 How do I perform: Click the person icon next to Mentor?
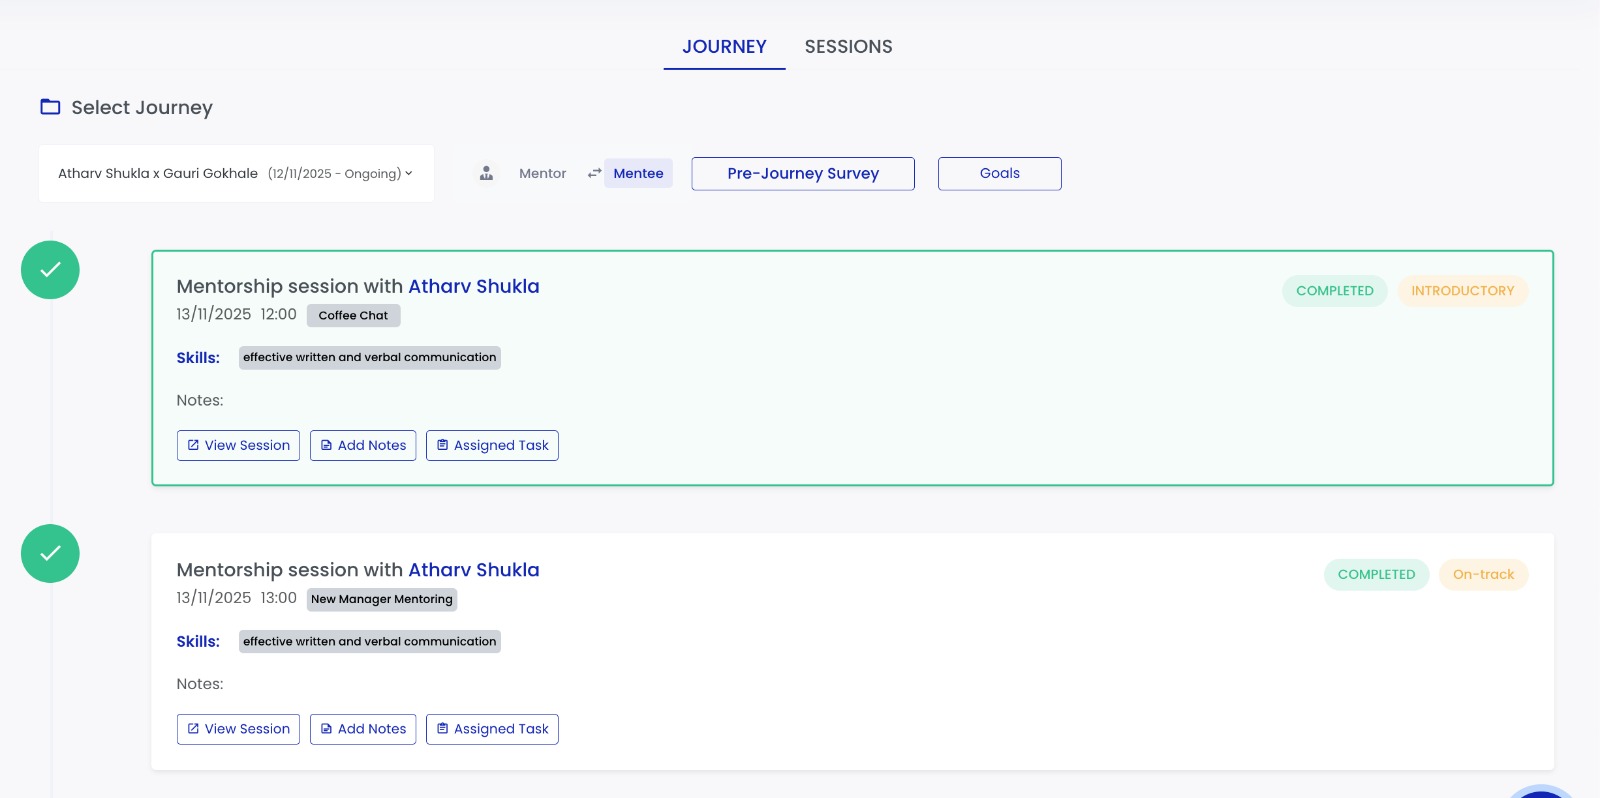click(x=486, y=173)
